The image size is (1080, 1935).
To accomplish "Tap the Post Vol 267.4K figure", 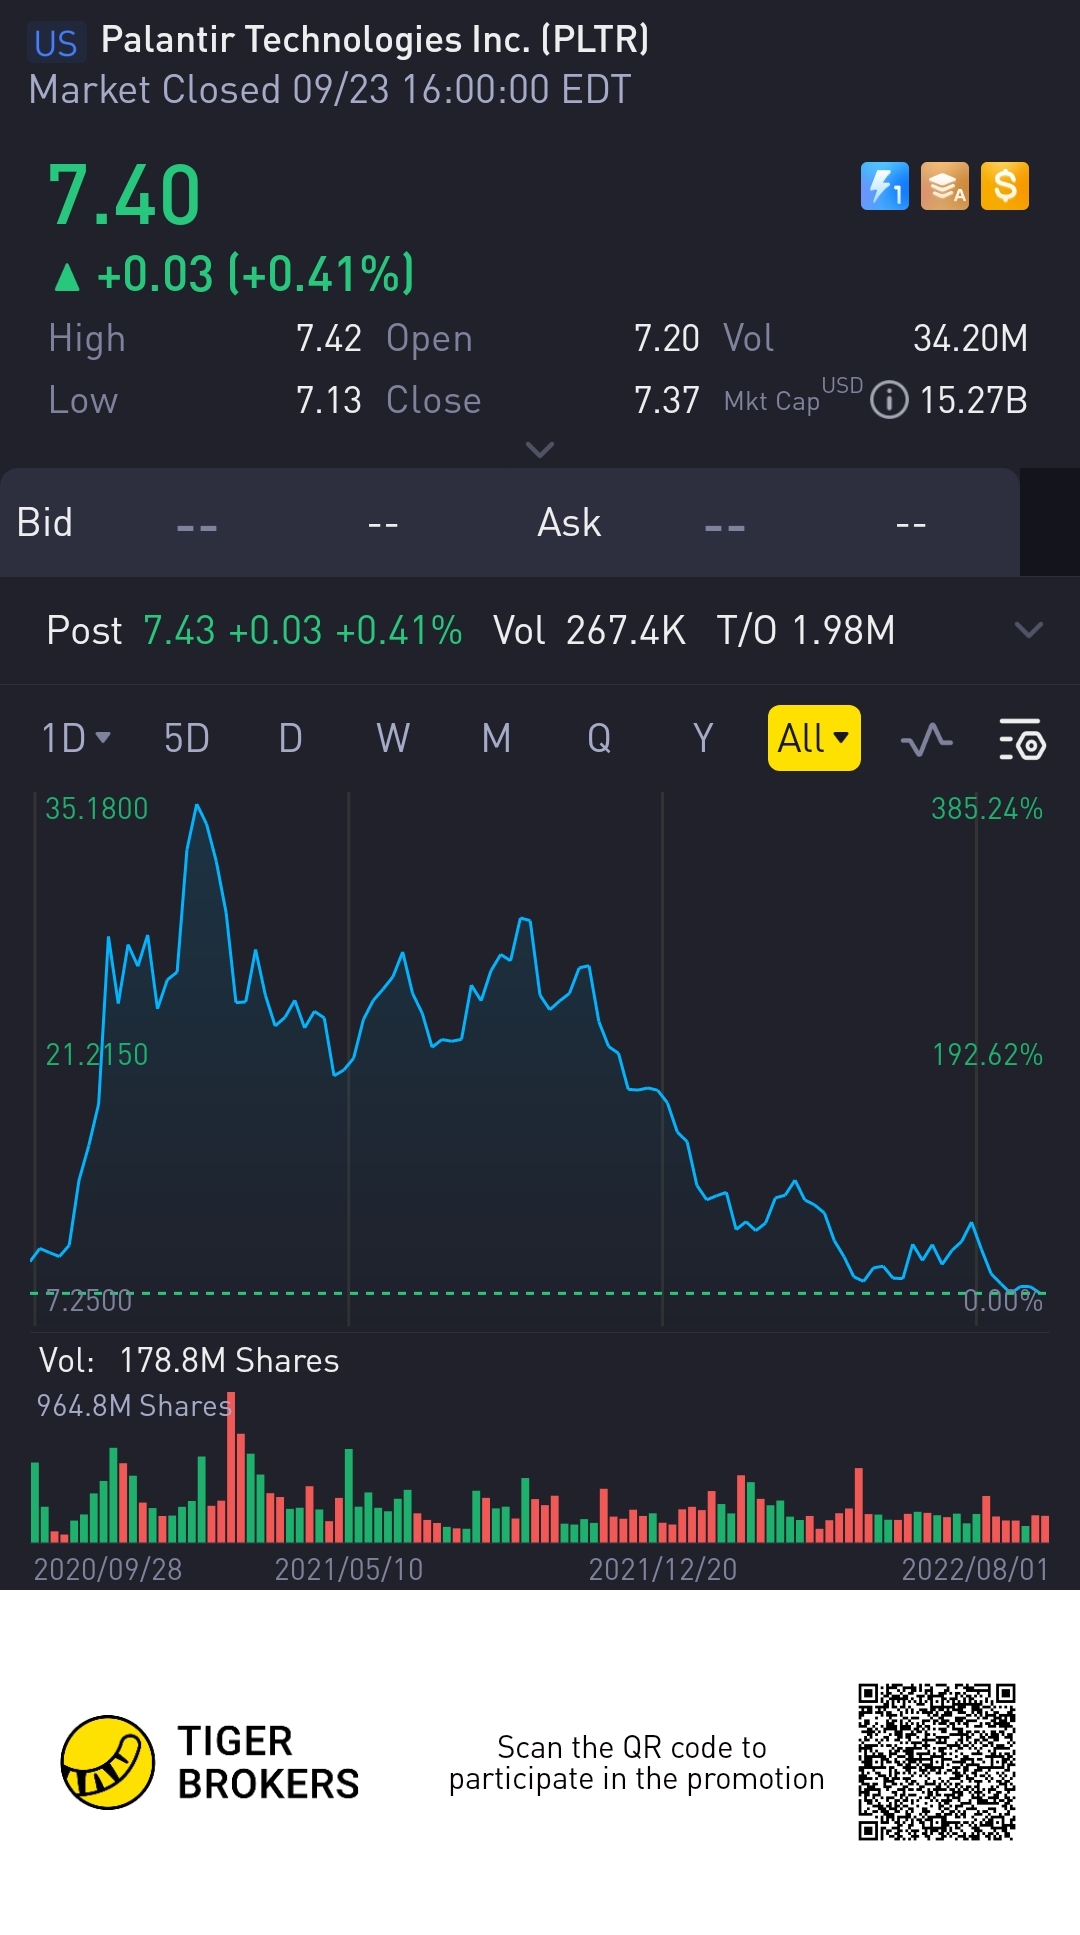I will (589, 630).
